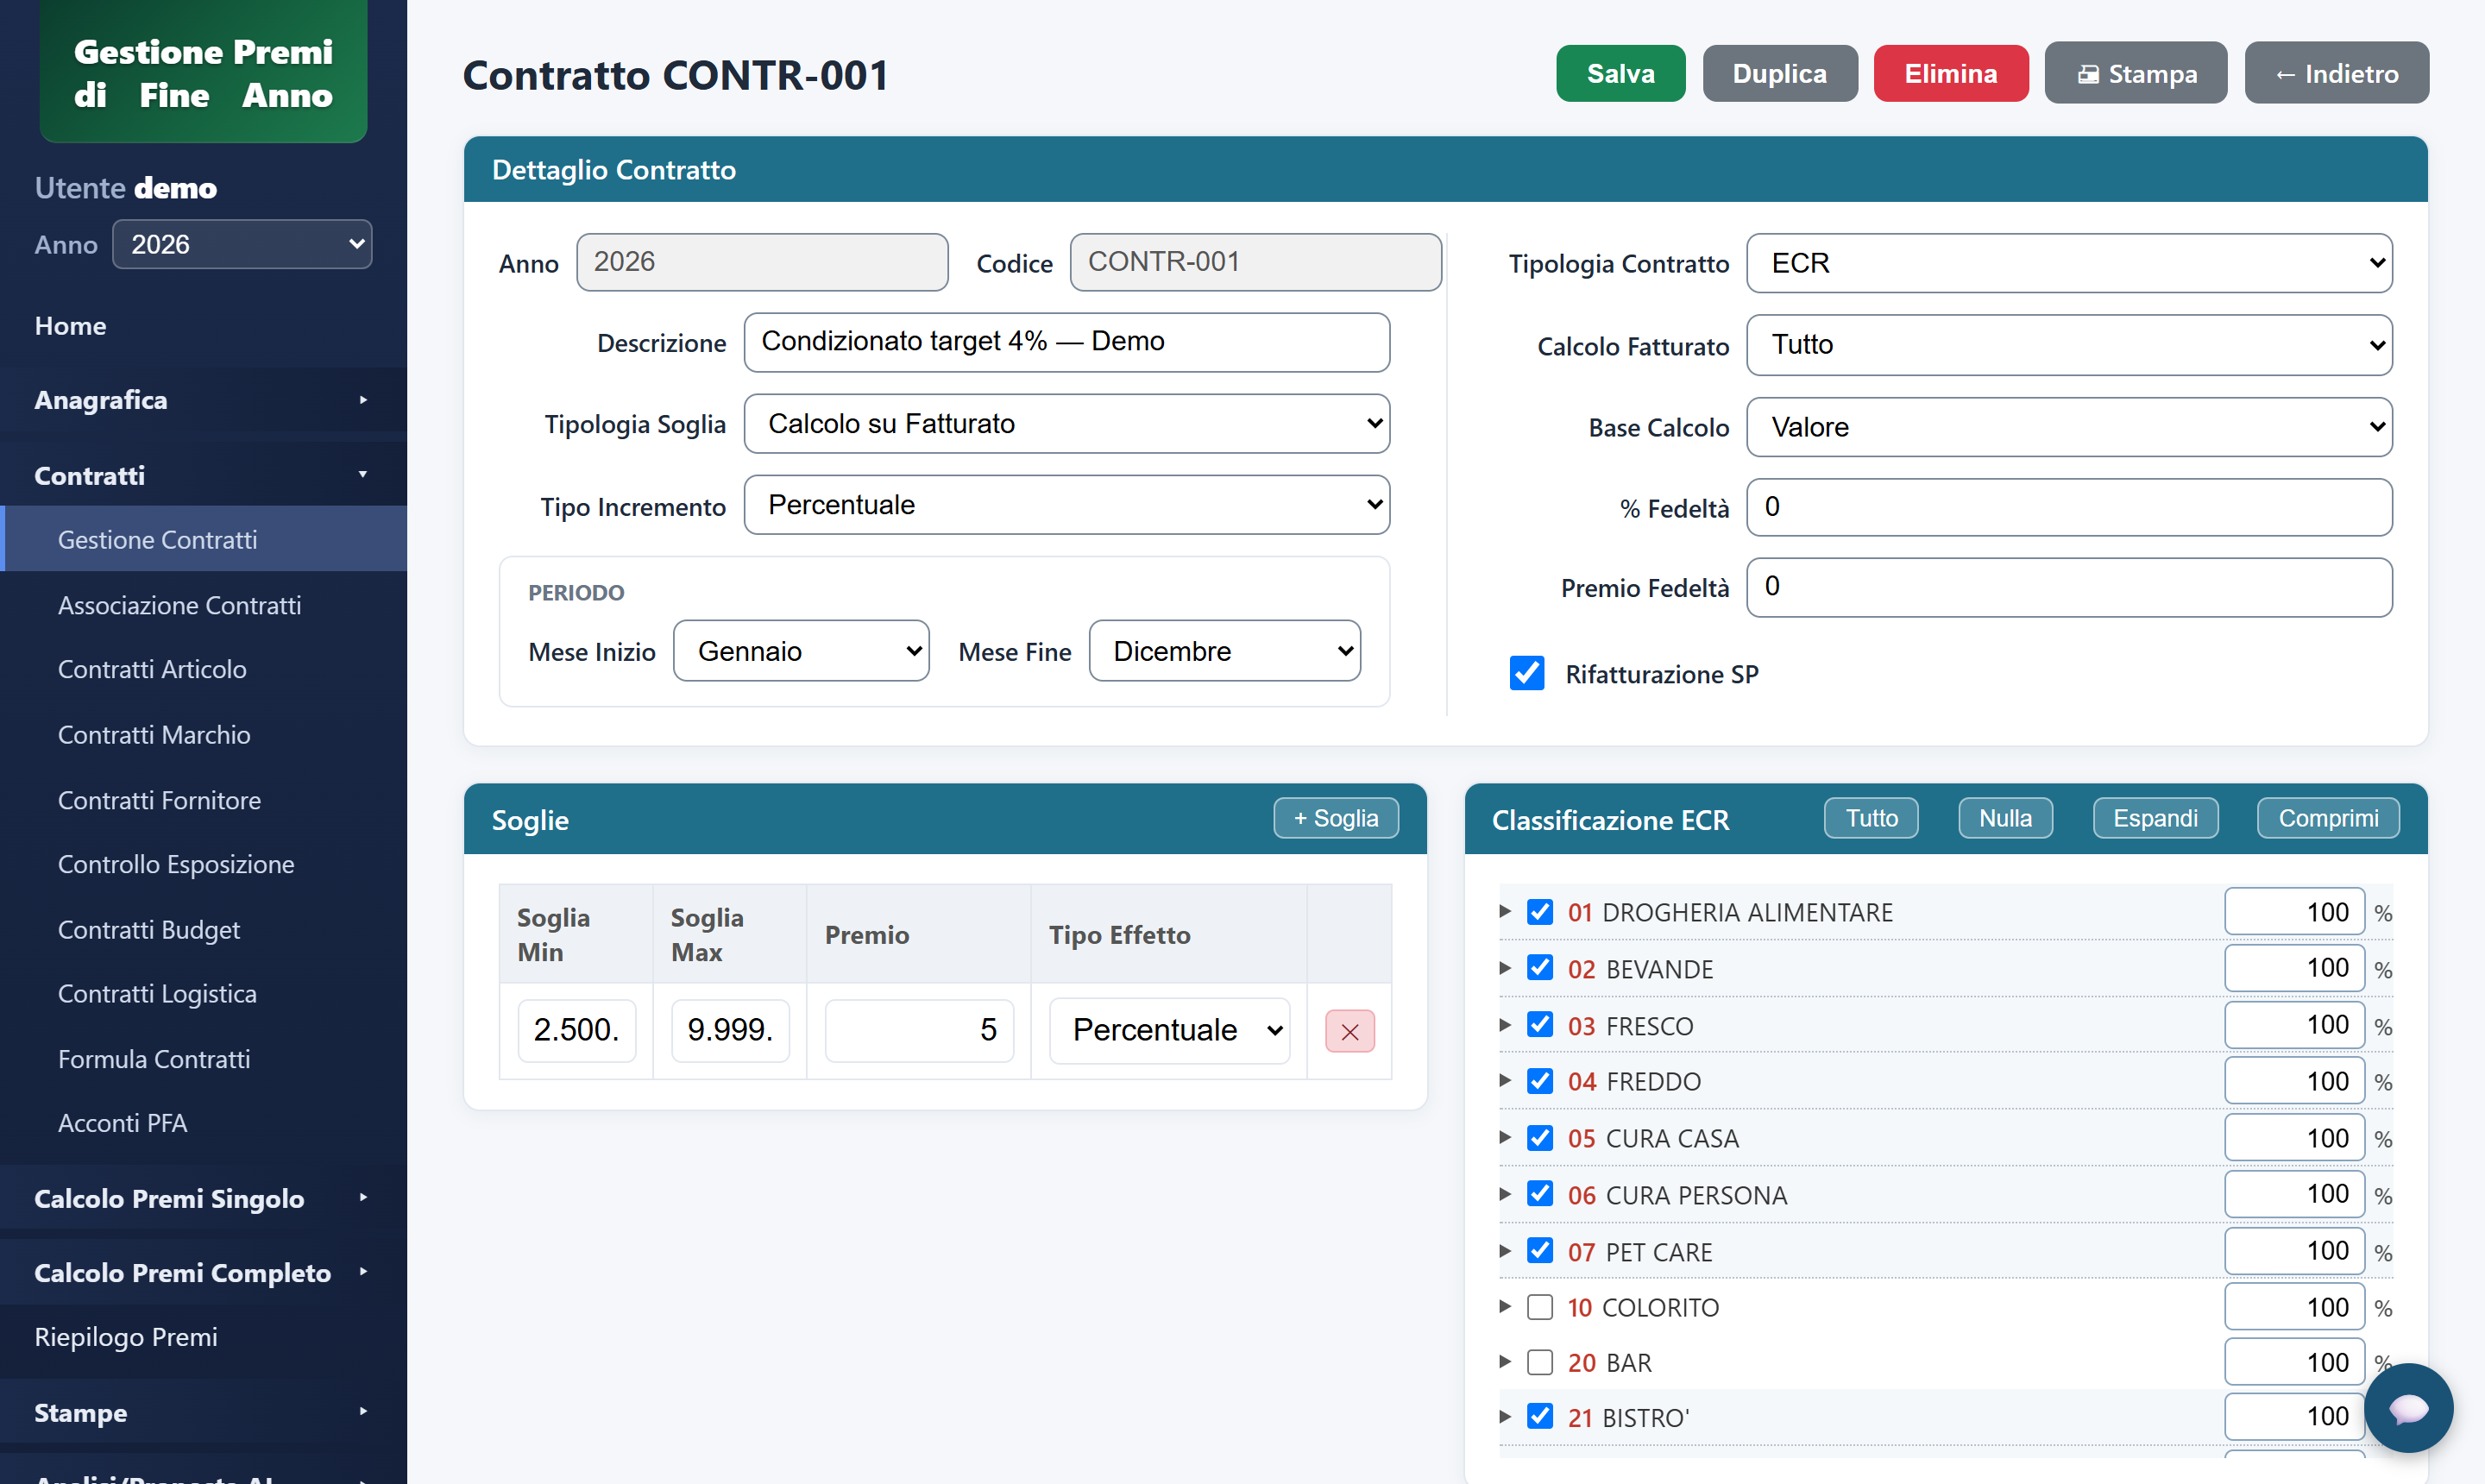Open the Anno year dropdown in sidebar
This screenshot has height=1484, width=2485.
pyautogui.click(x=242, y=244)
